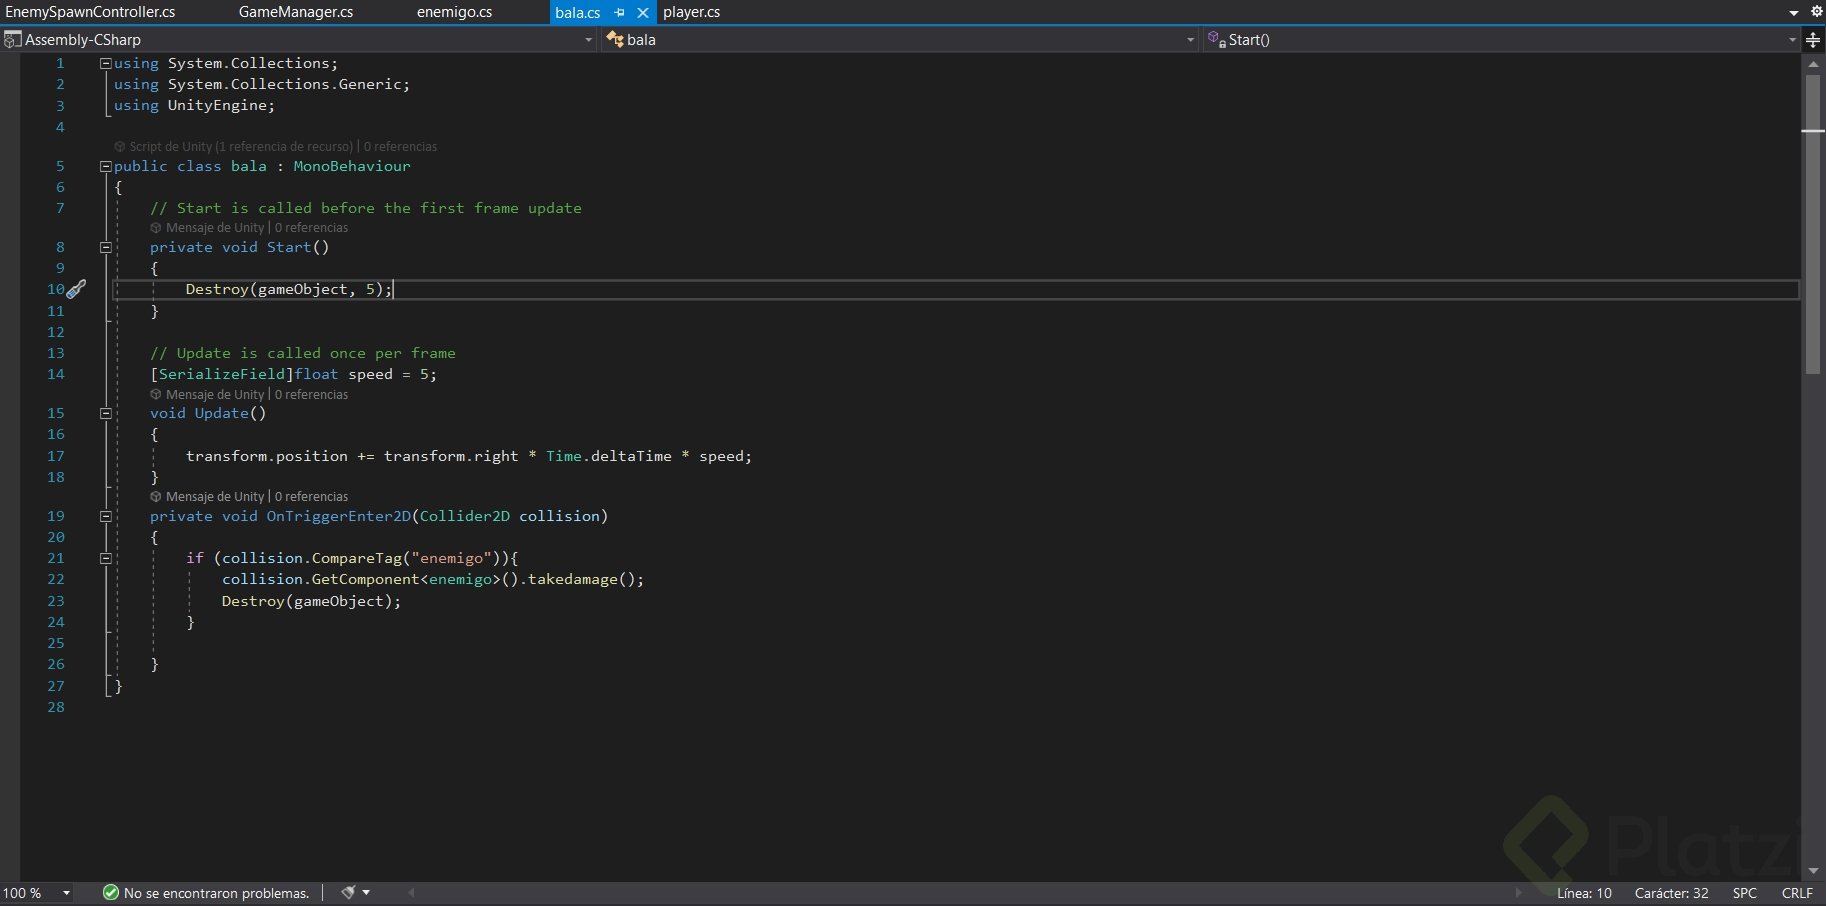Click the green no-problems checkmark icon
Screen dimensions: 1826x906
(111, 893)
